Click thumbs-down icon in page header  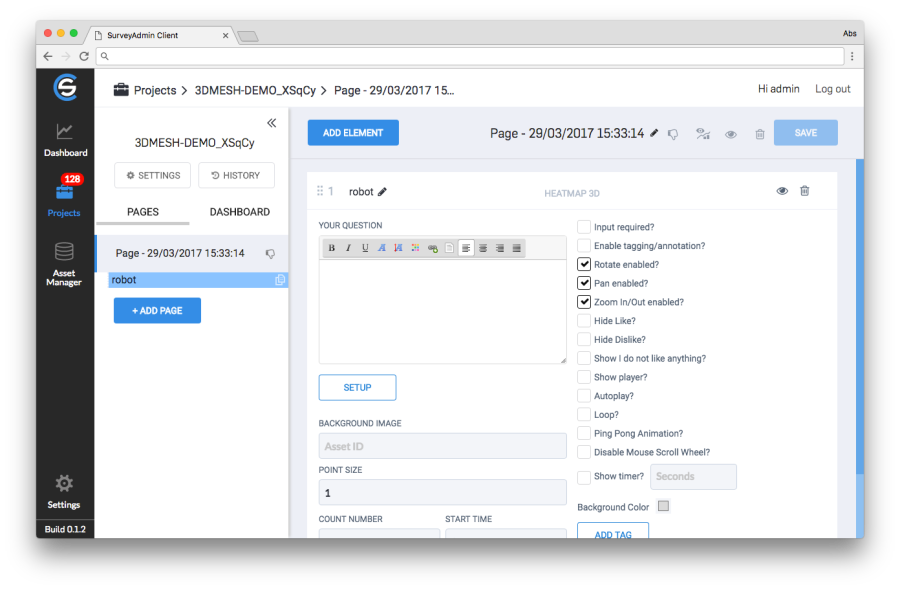673,134
